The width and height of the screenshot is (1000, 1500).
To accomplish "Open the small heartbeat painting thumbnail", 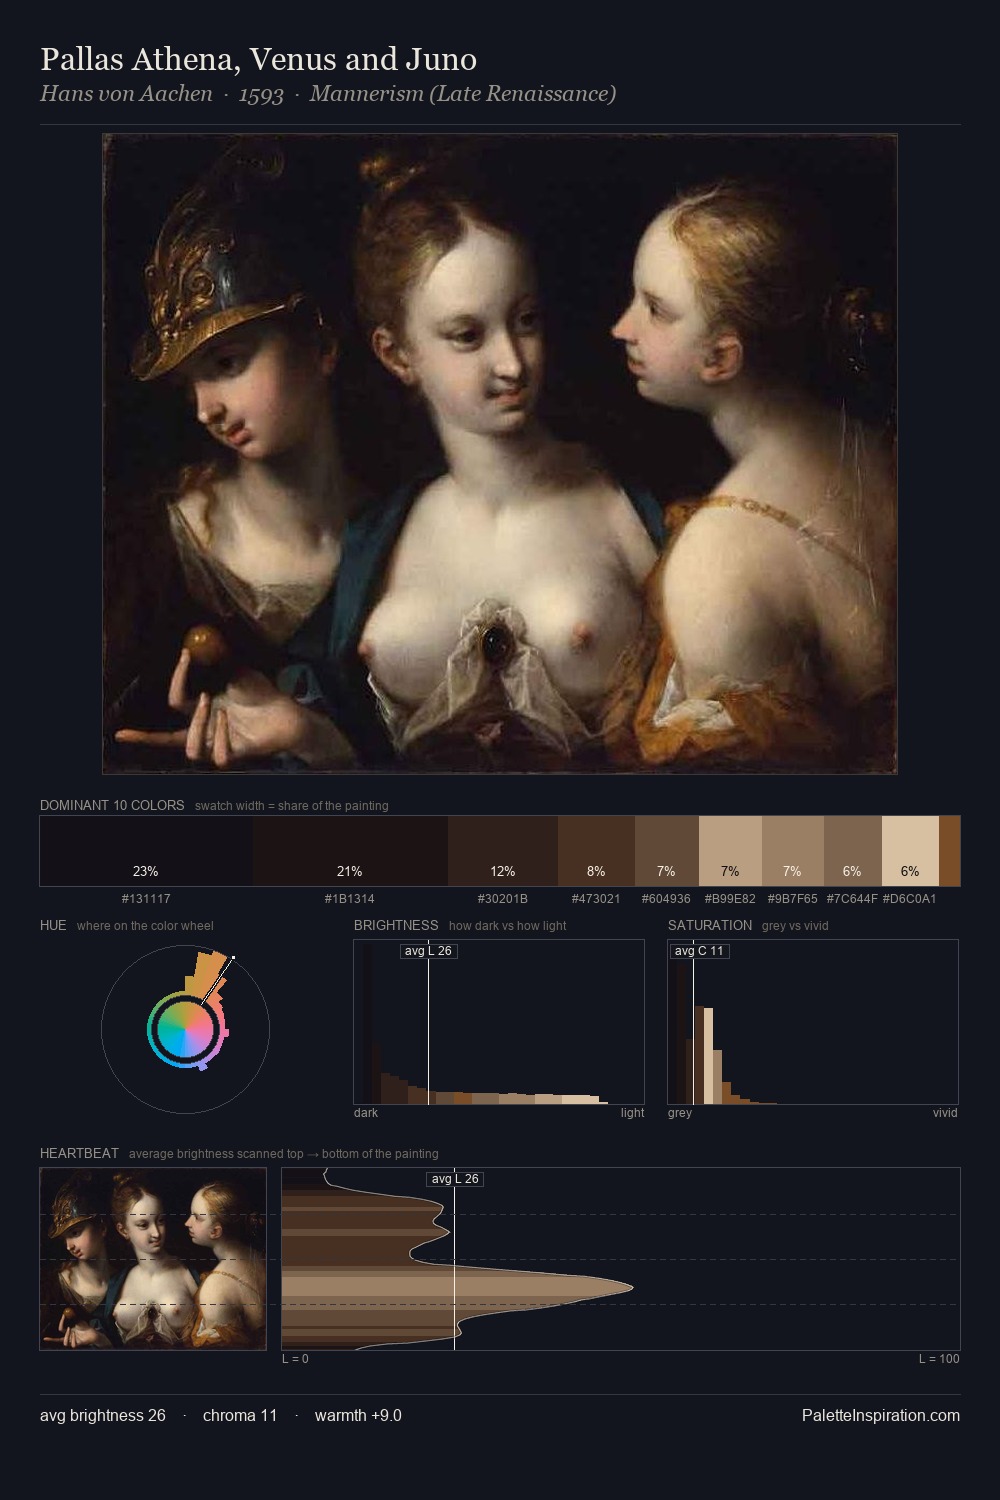I will [x=153, y=1259].
